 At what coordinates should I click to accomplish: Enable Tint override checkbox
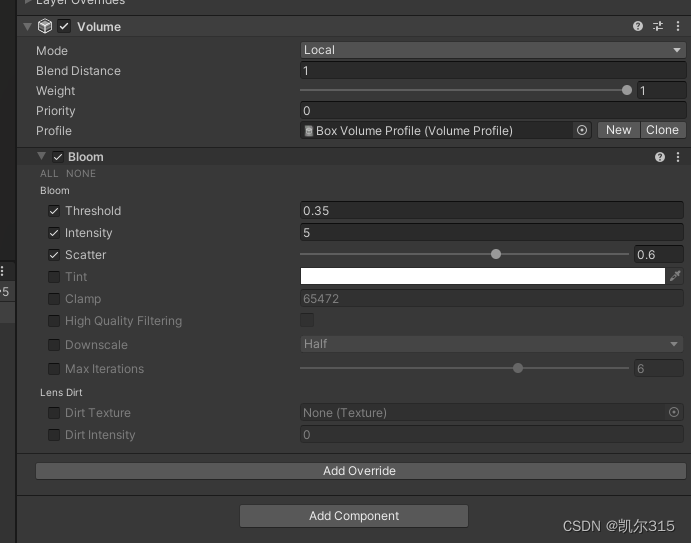(x=54, y=277)
